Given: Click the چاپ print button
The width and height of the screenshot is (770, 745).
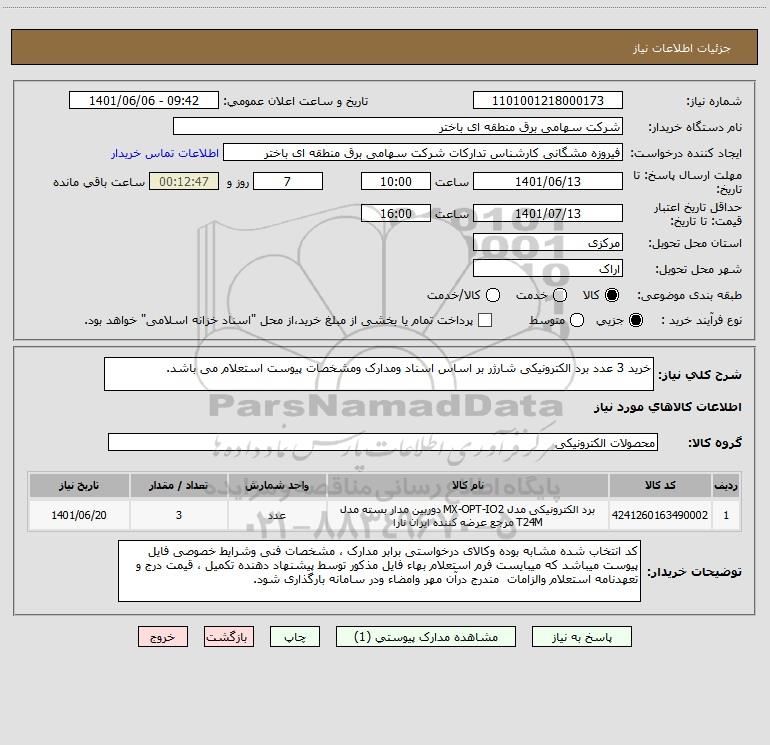Looking at the screenshot, I should tap(295, 637).
